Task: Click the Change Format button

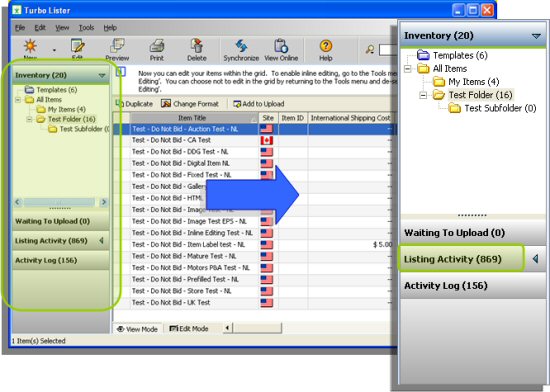Action: point(190,104)
